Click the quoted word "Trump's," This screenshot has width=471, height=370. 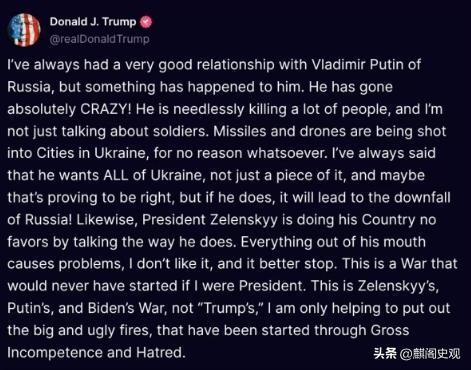click(231, 308)
